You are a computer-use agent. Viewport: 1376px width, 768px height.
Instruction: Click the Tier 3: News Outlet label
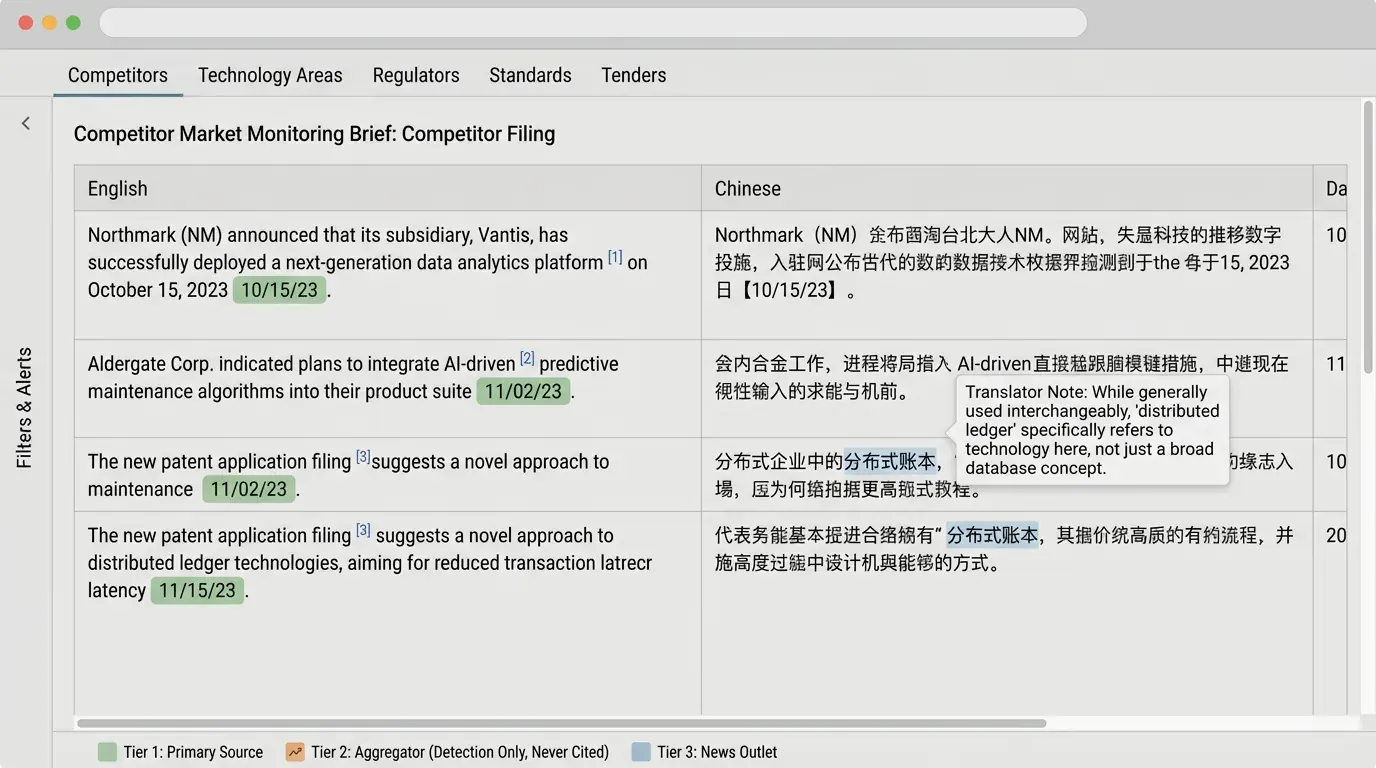pos(717,752)
